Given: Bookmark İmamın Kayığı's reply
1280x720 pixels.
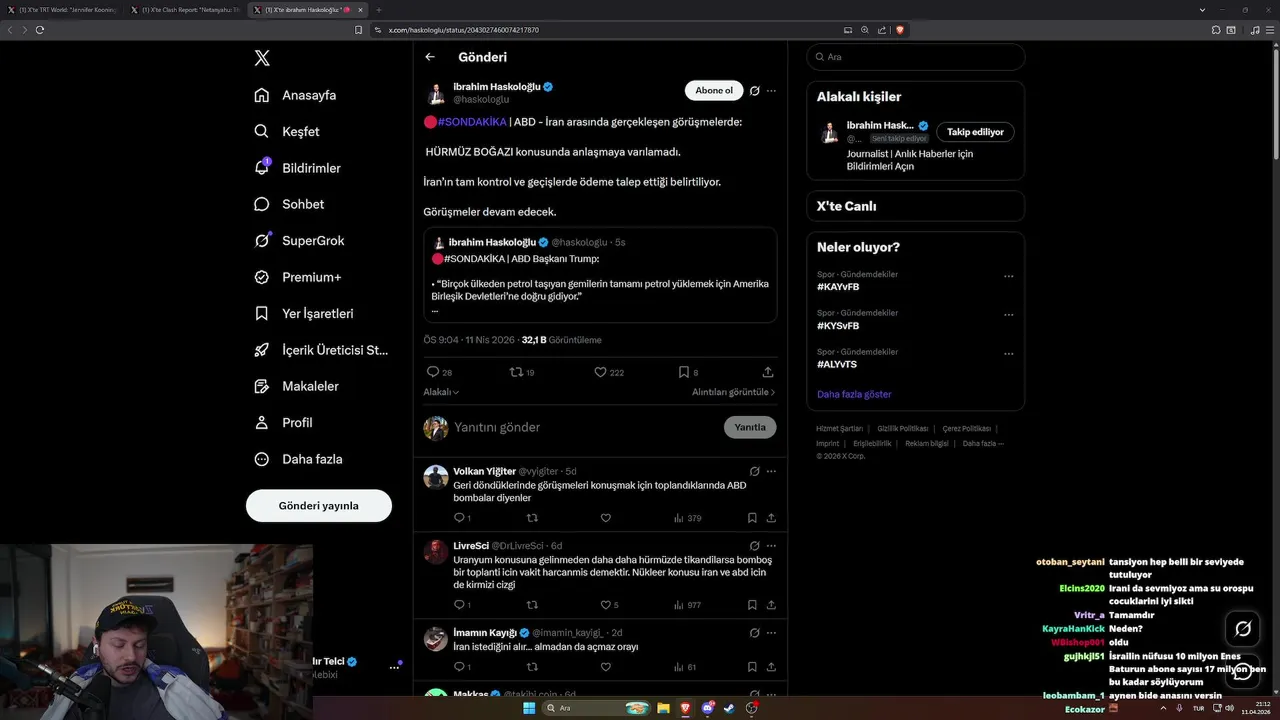Looking at the screenshot, I should [752, 667].
